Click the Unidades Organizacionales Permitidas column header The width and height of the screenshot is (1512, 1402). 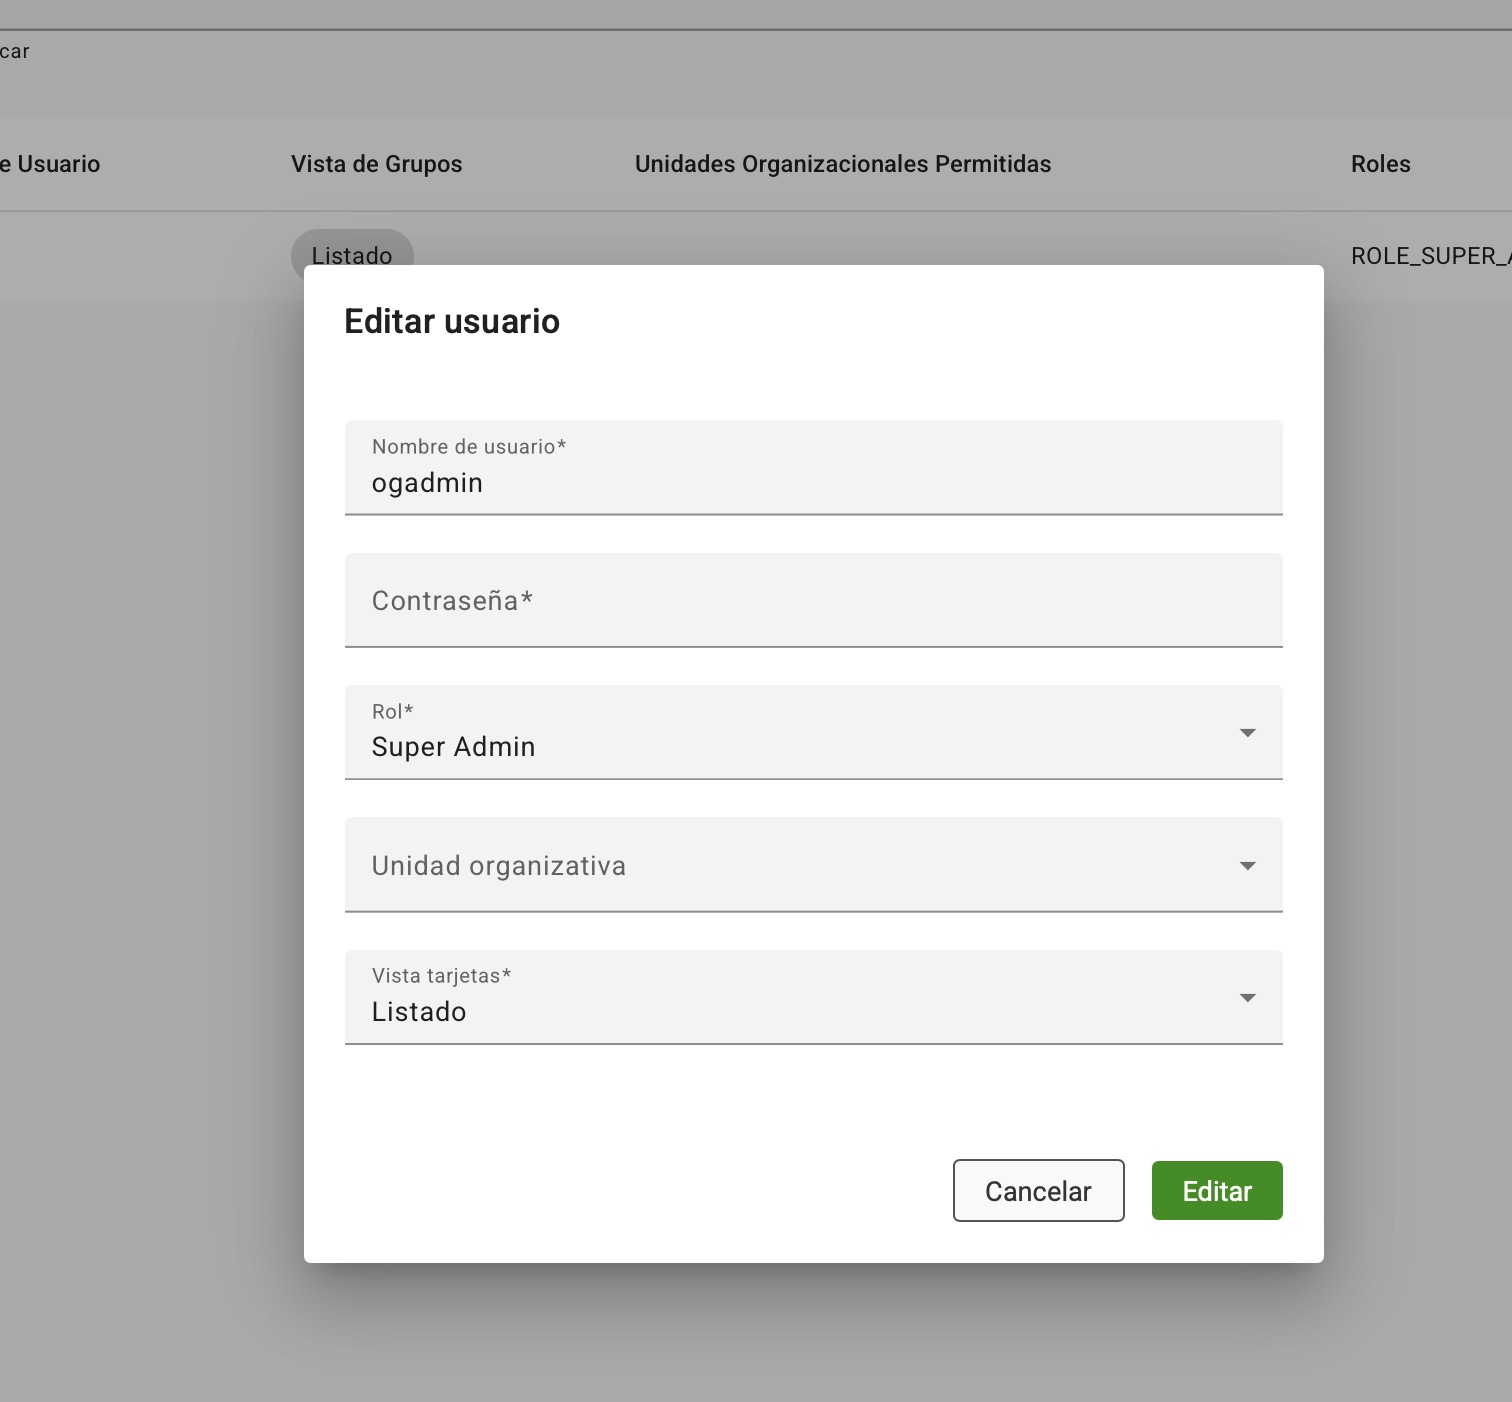coord(842,164)
